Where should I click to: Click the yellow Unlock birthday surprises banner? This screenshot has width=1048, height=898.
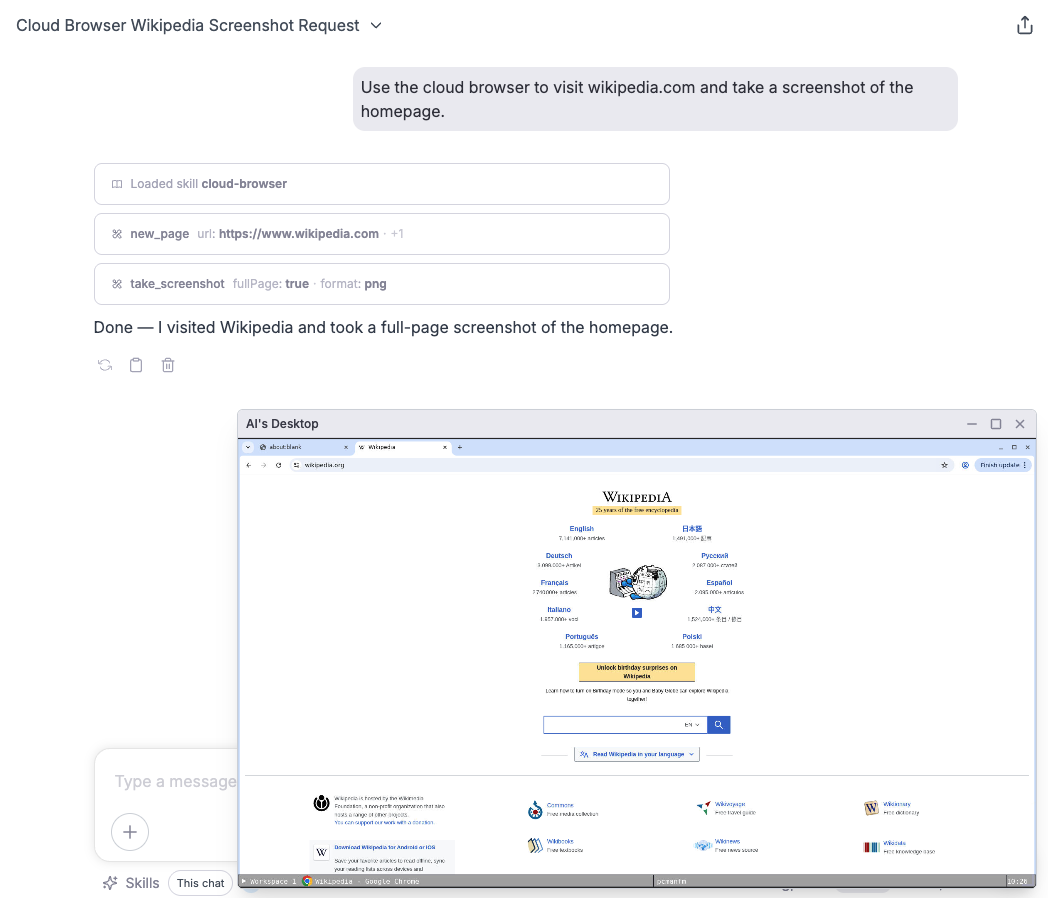[x=637, y=671]
